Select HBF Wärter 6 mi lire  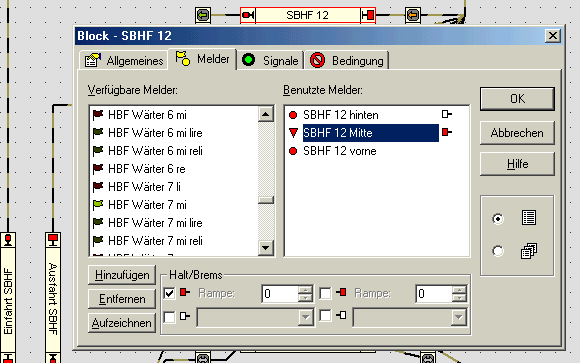click(x=155, y=133)
